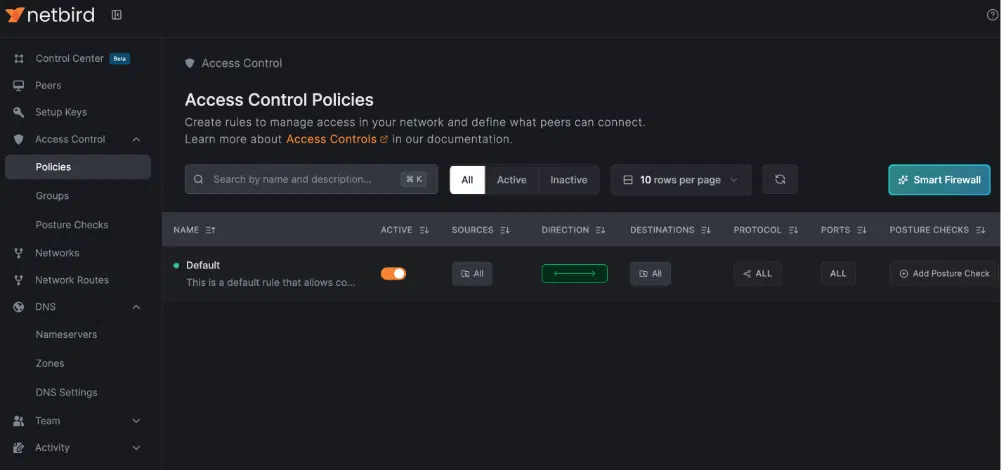The height and width of the screenshot is (470, 1001).
Task: Click the direction arrow of Default policy
Action: coord(574,273)
